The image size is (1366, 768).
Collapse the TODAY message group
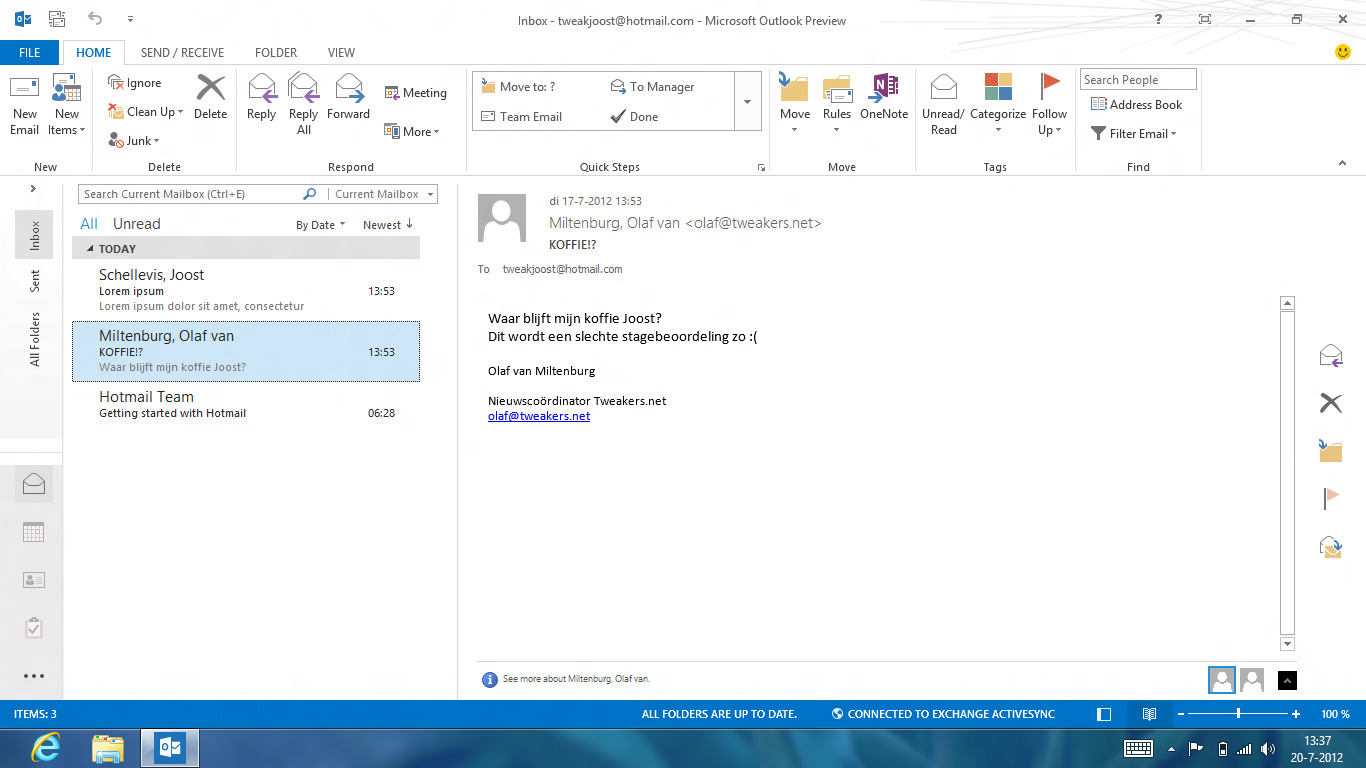click(x=91, y=249)
